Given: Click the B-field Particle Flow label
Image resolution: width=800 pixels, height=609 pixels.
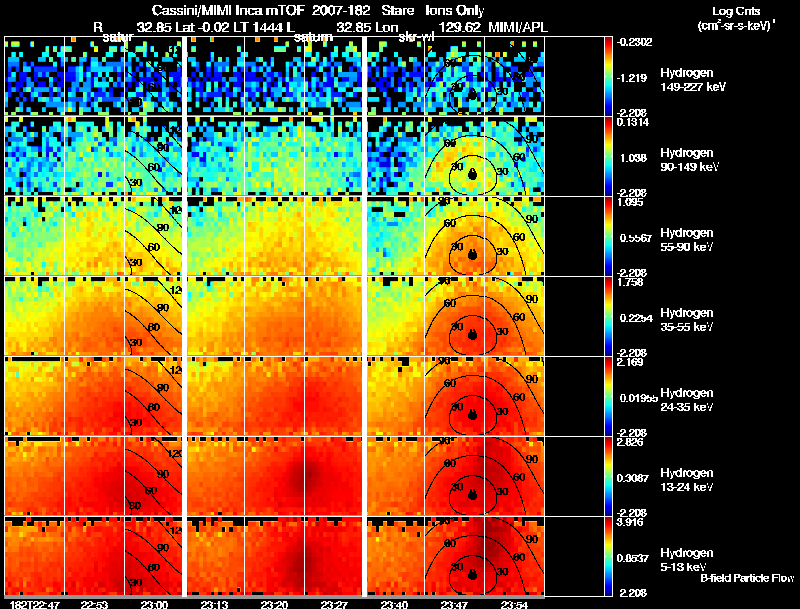Looking at the screenshot, I should [x=747, y=578].
